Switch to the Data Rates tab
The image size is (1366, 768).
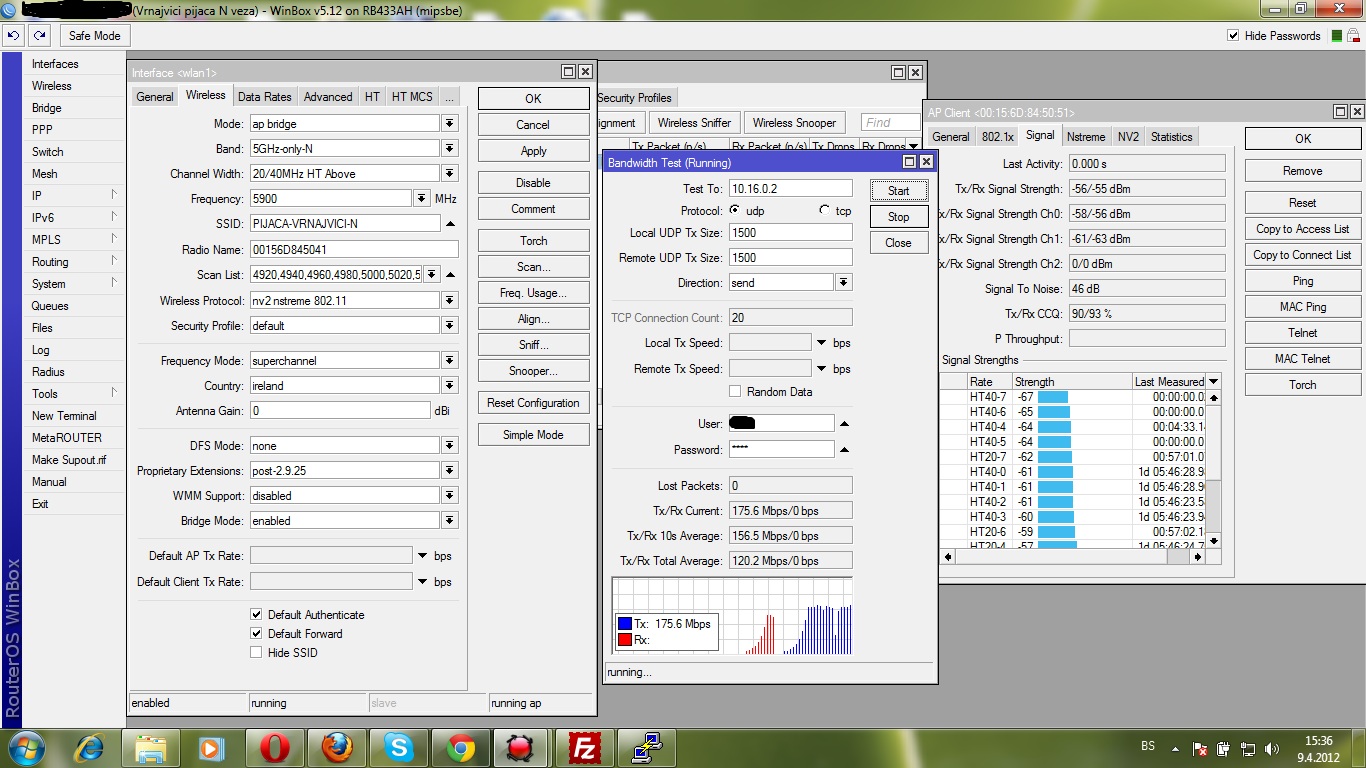[x=264, y=97]
